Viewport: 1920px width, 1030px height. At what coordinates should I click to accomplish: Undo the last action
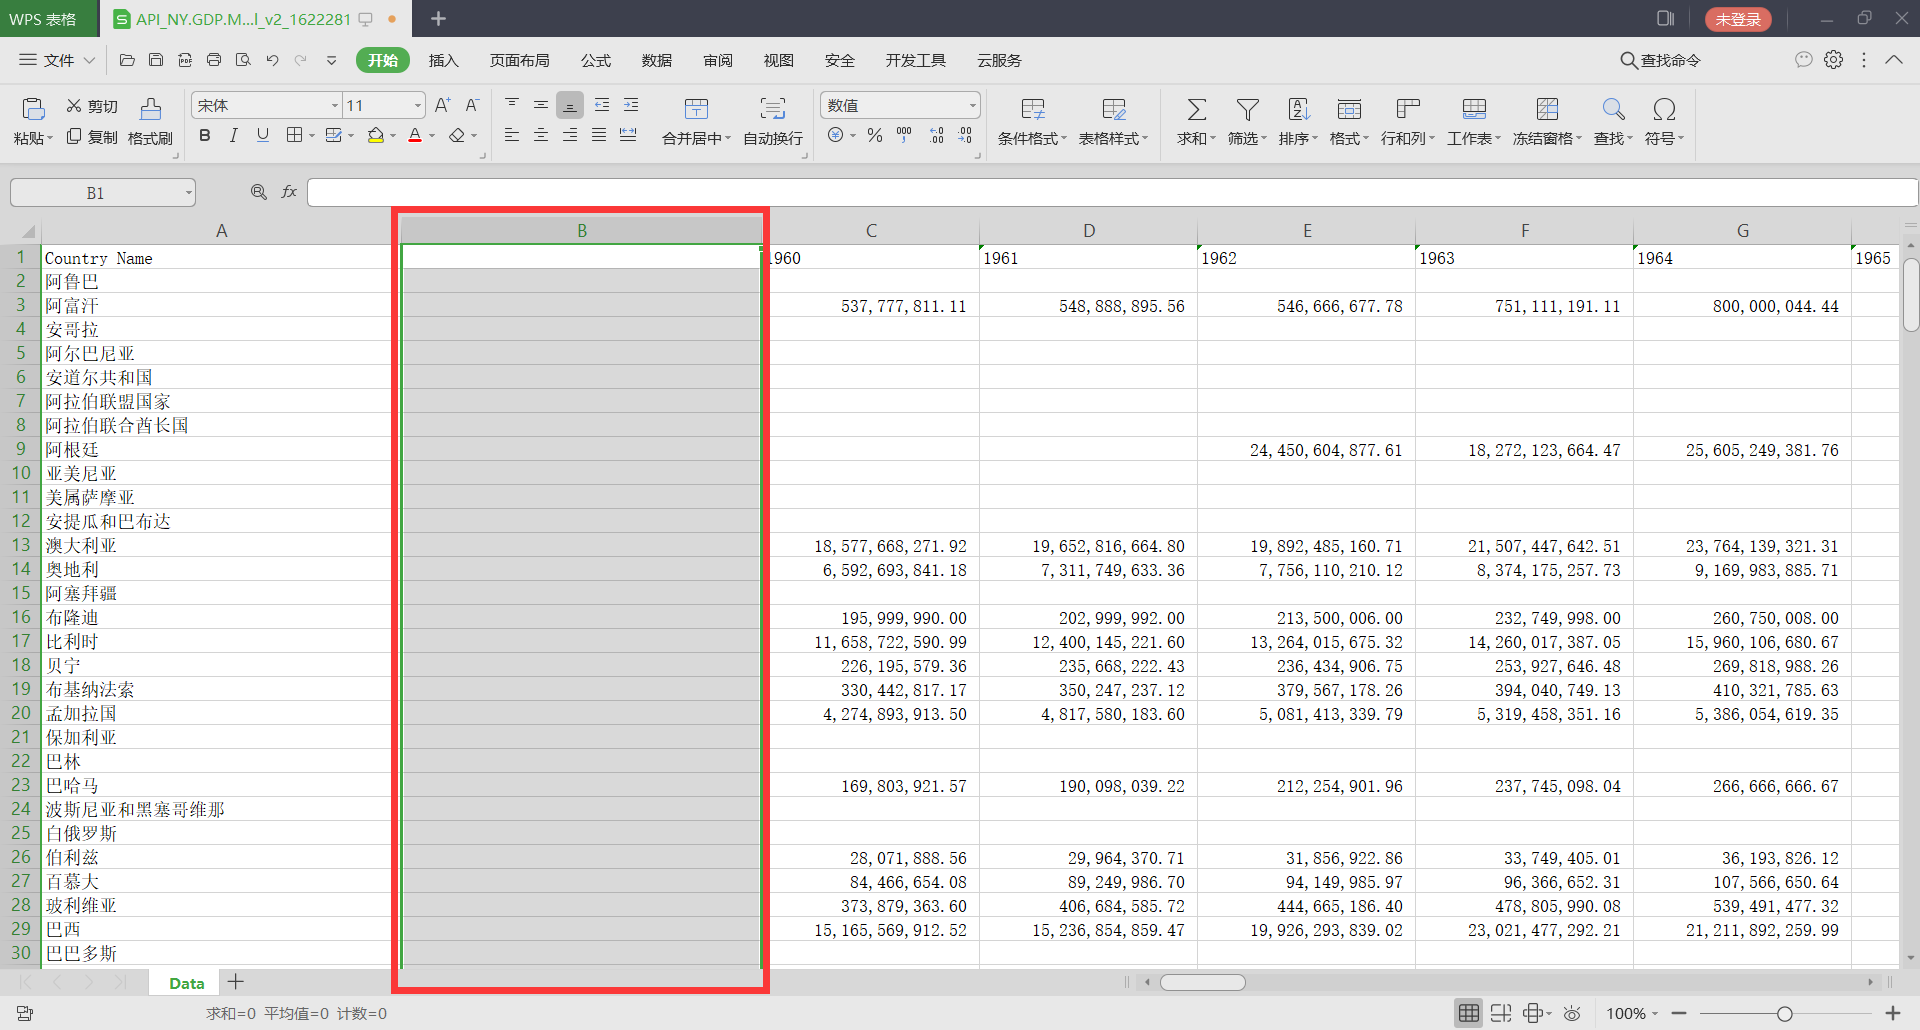click(272, 60)
